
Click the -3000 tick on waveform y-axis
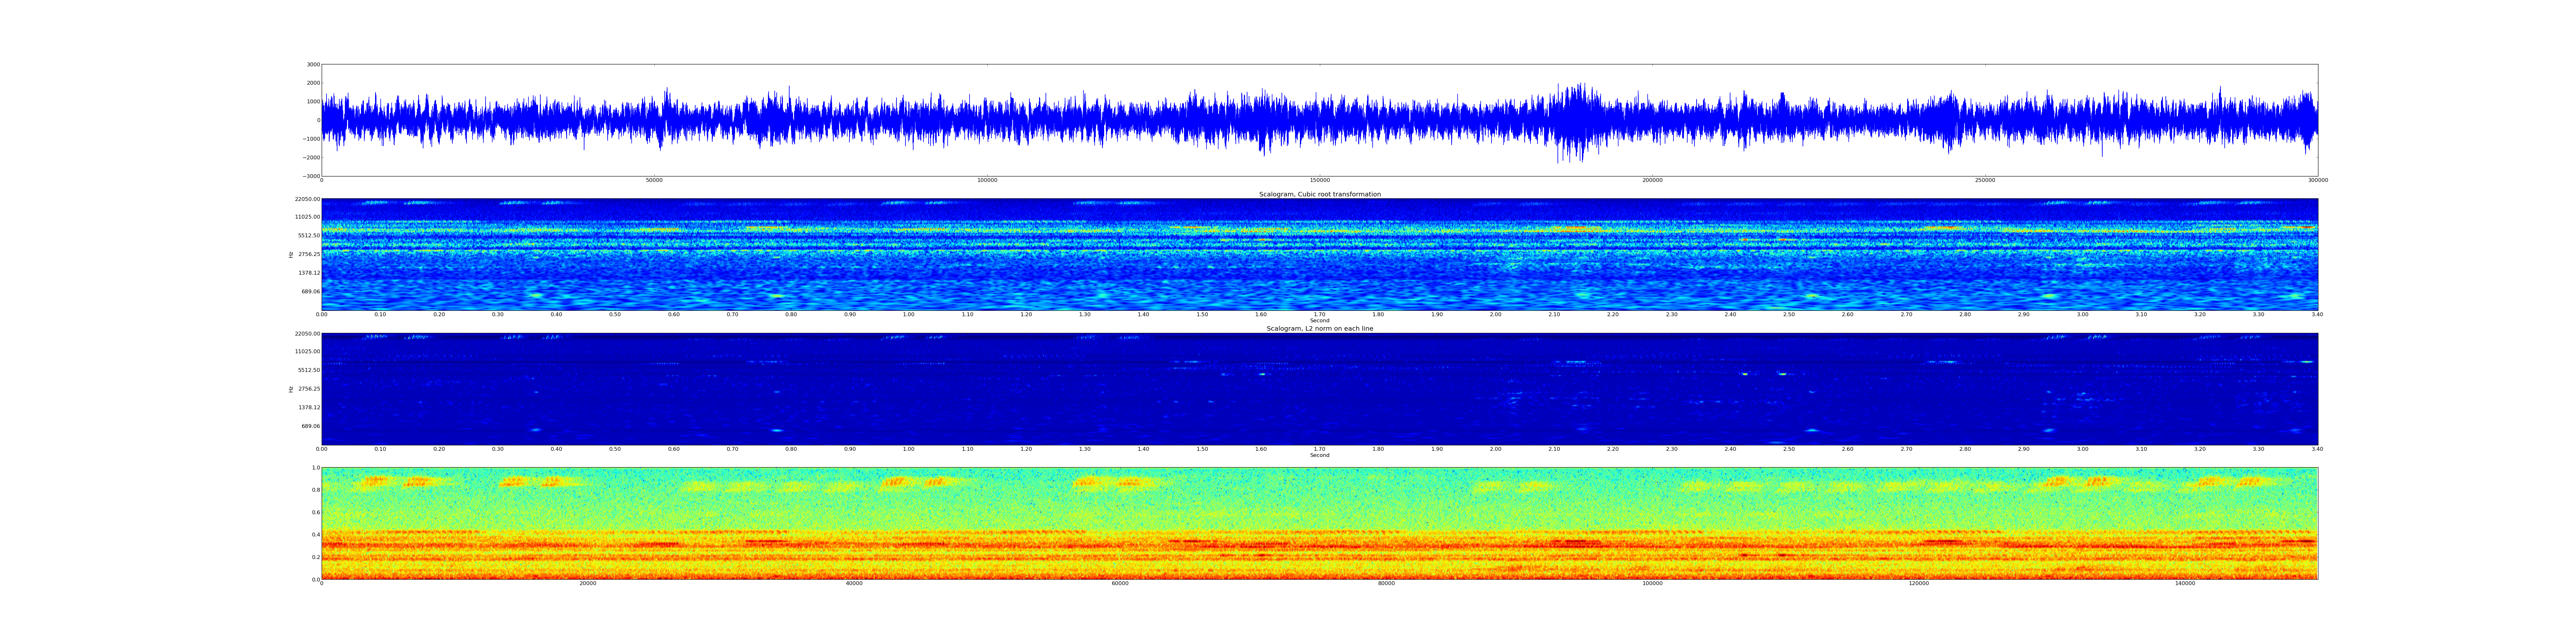311,176
